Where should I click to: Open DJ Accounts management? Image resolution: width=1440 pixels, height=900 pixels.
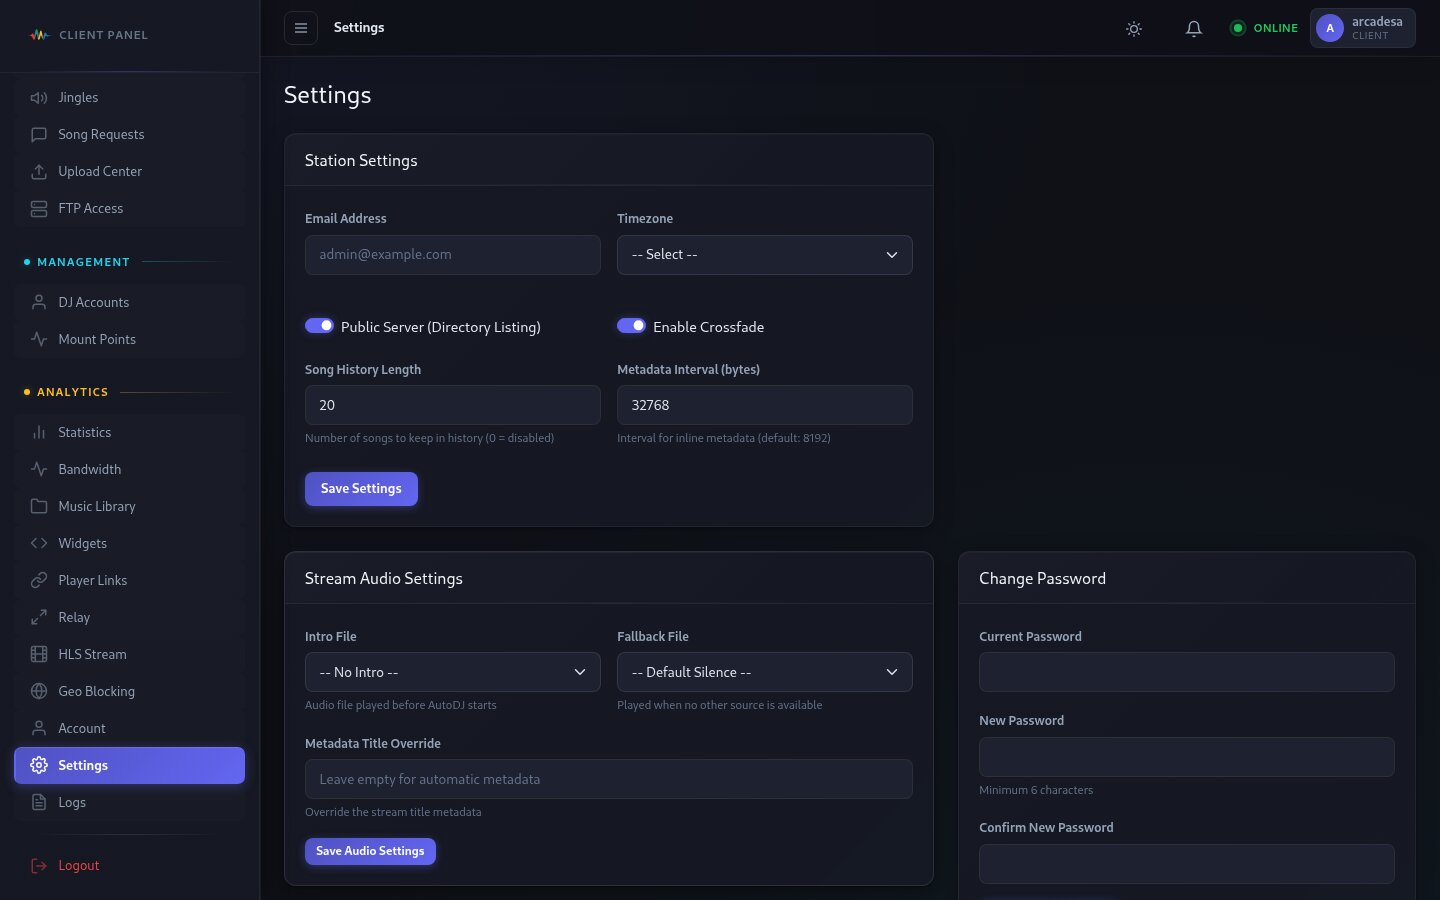click(93, 302)
